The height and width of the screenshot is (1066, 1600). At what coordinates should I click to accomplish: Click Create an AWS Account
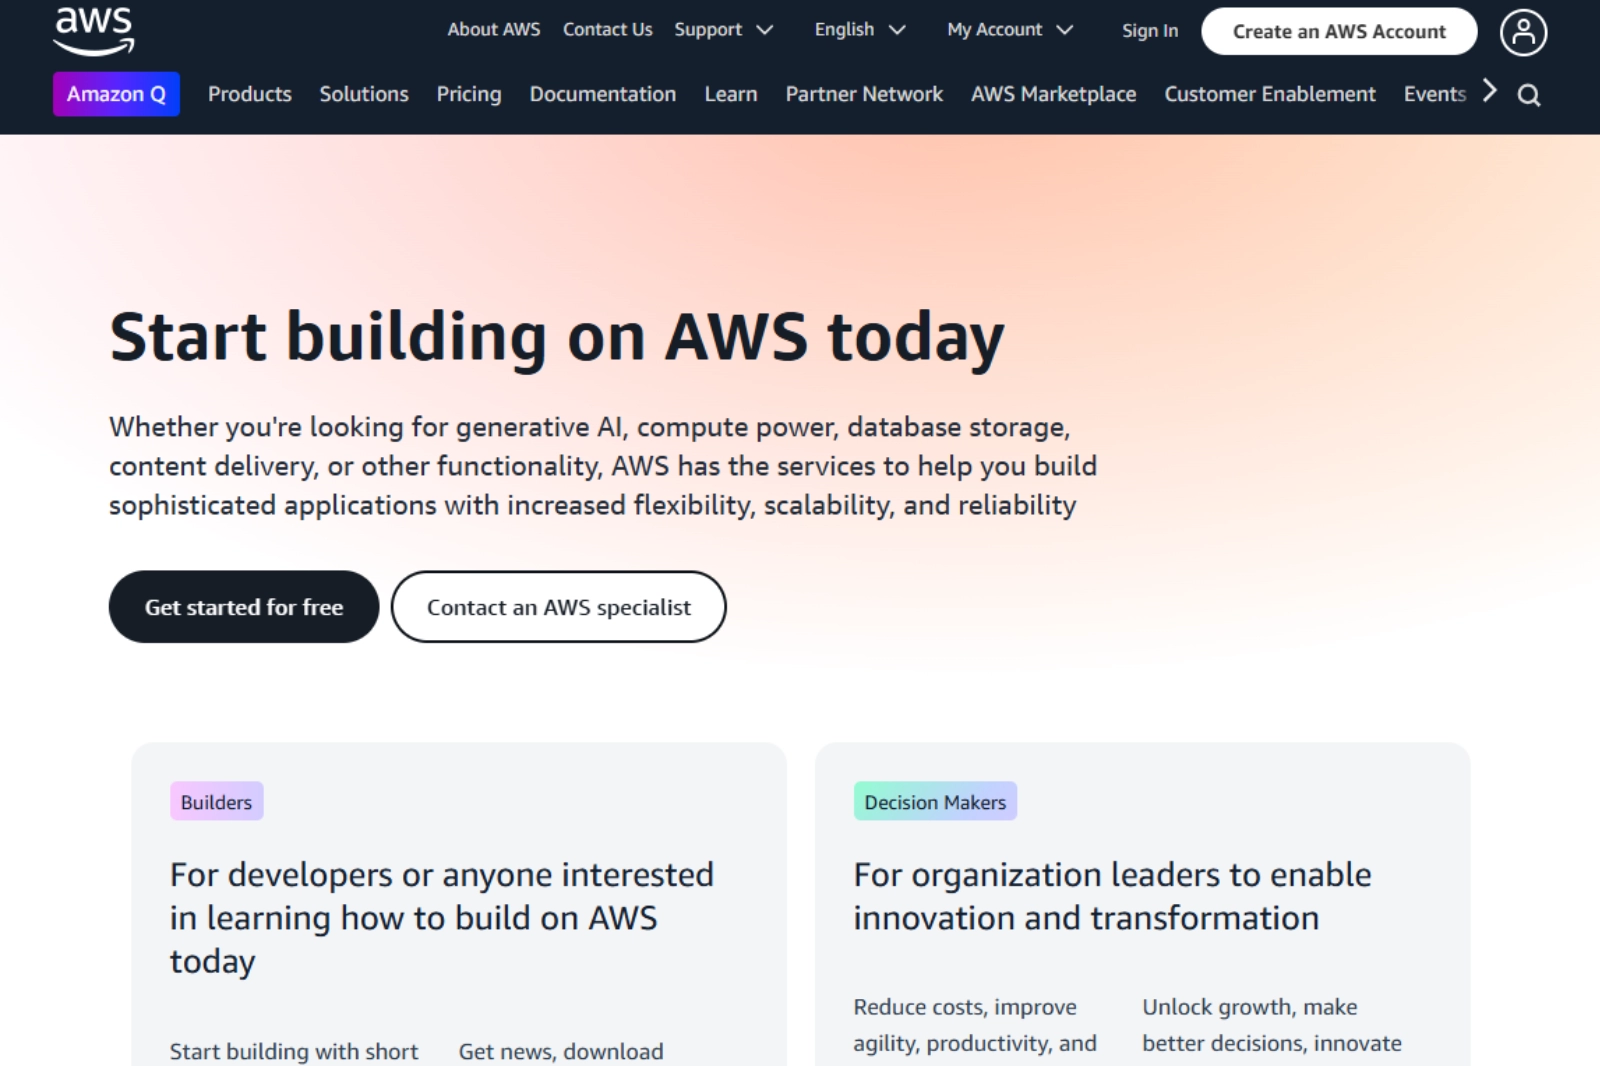point(1339,31)
